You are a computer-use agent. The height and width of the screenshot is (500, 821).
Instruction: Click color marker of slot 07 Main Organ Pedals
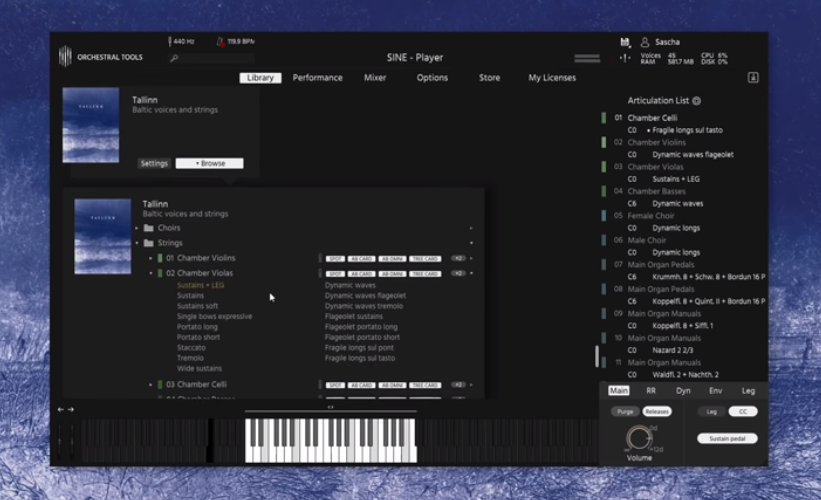pyautogui.click(x=604, y=264)
